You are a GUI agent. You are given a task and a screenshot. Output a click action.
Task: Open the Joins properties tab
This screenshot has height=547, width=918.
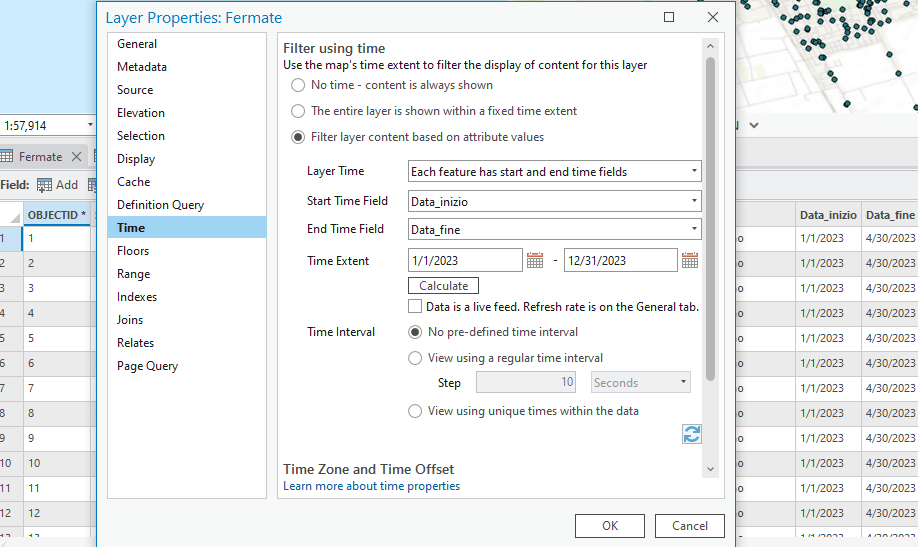(130, 320)
